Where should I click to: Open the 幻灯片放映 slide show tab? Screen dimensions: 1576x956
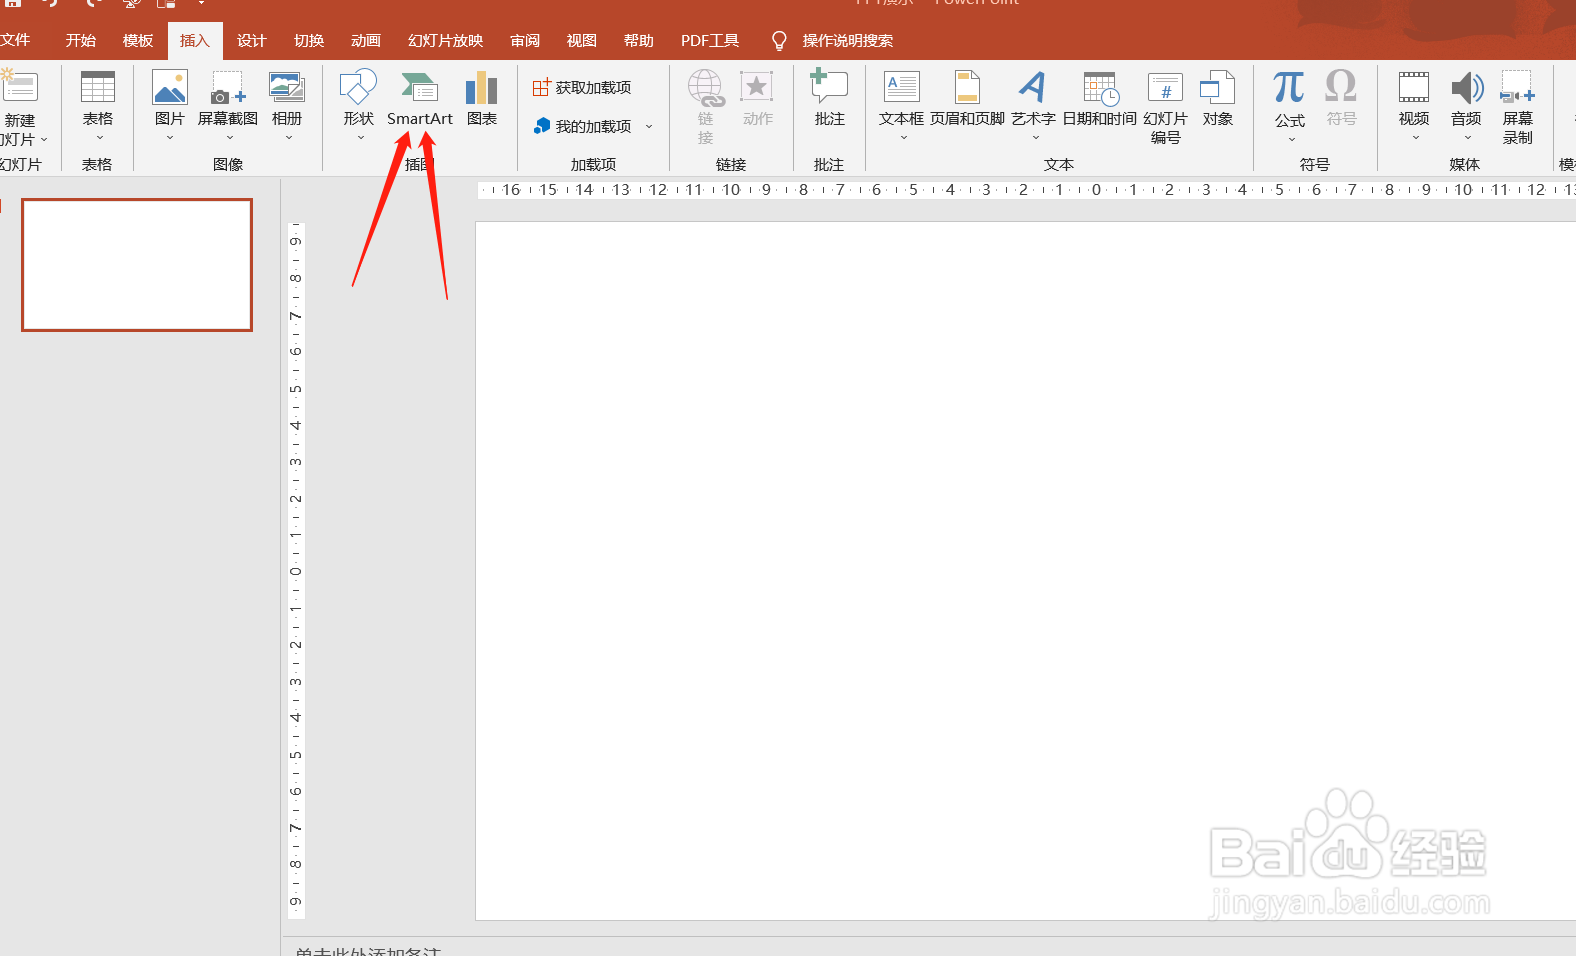446,40
